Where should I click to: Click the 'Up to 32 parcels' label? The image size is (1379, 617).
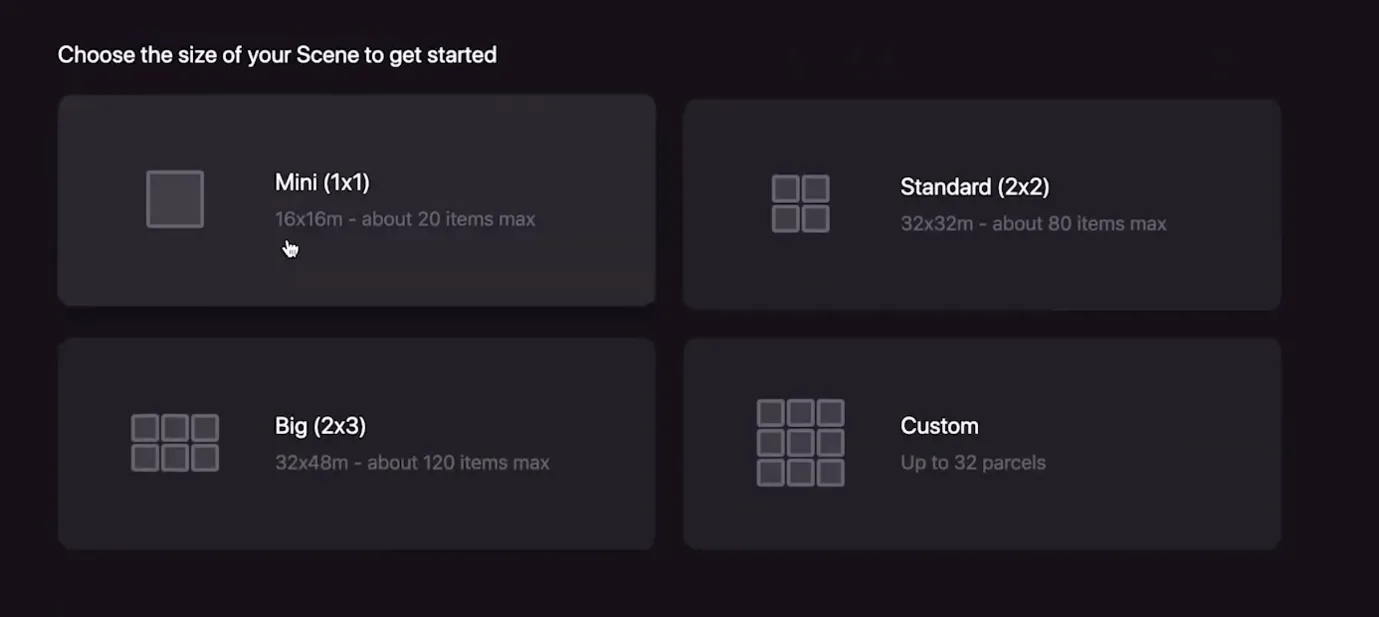tap(972, 462)
